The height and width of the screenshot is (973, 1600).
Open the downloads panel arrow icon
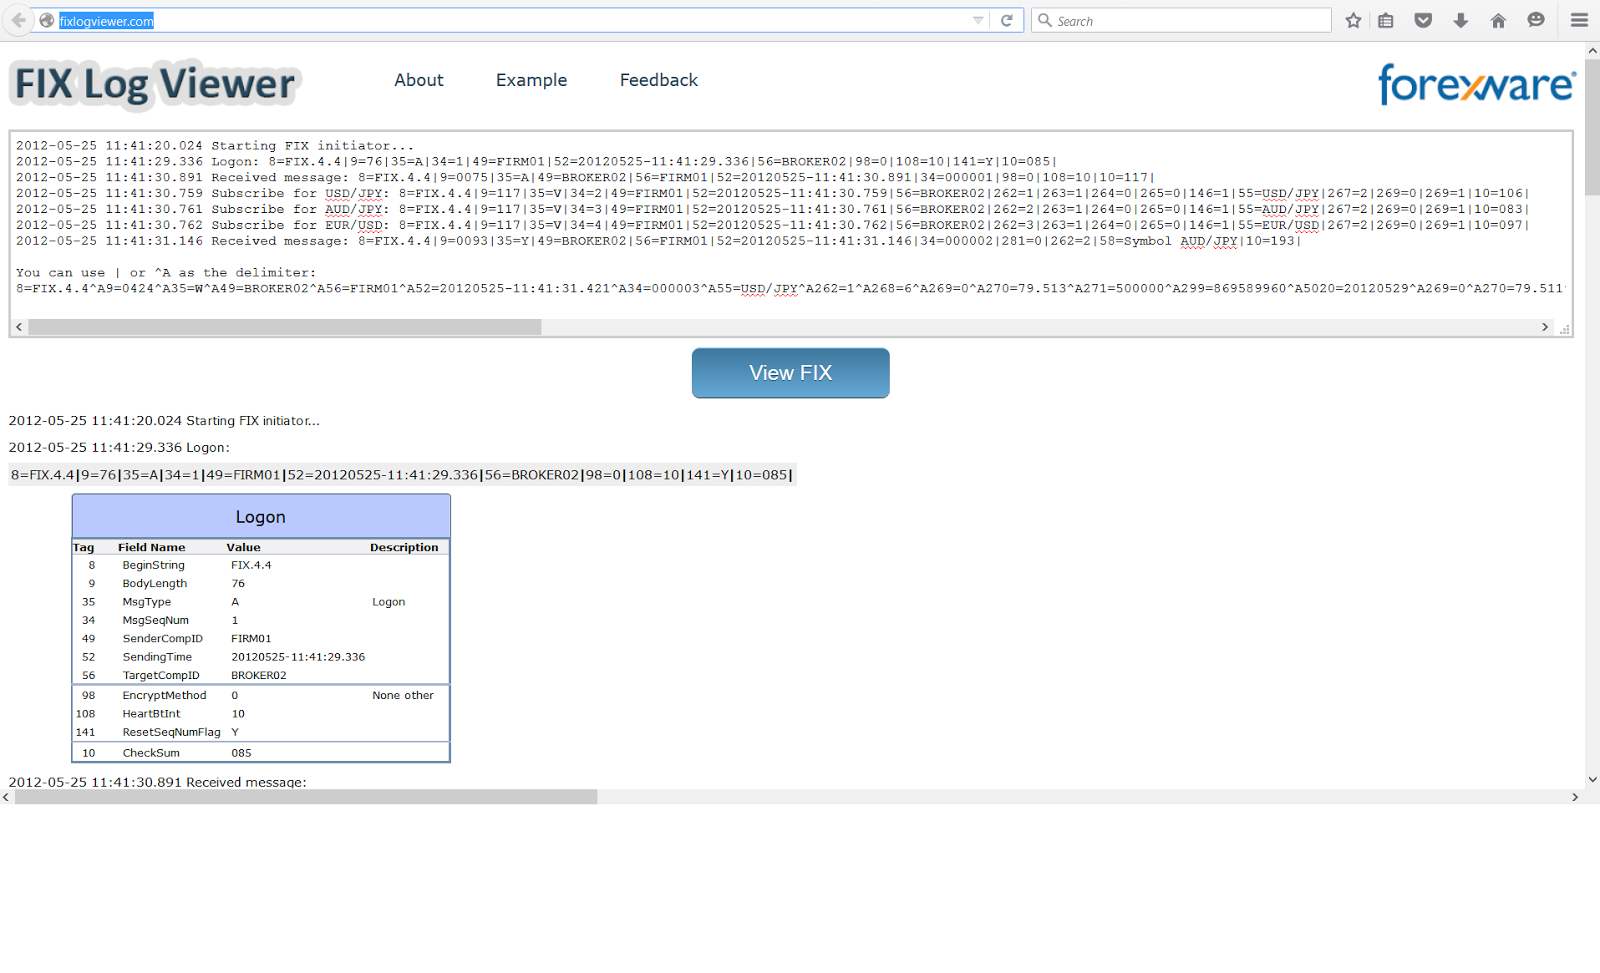tap(1460, 20)
